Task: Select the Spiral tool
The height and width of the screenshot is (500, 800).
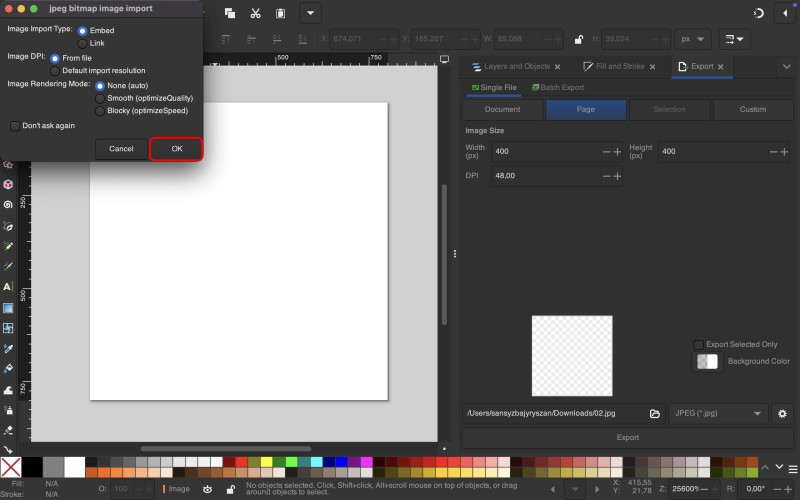Action: coord(8,205)
